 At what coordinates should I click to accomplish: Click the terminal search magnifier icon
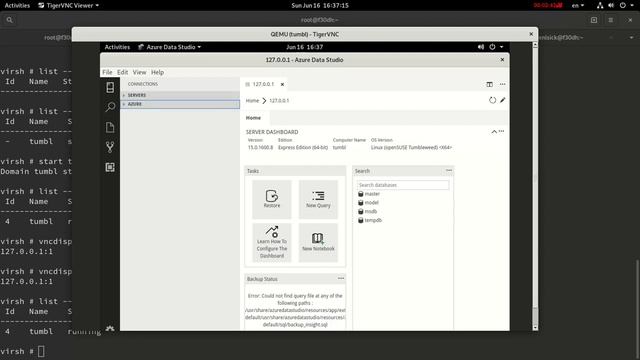10,20
